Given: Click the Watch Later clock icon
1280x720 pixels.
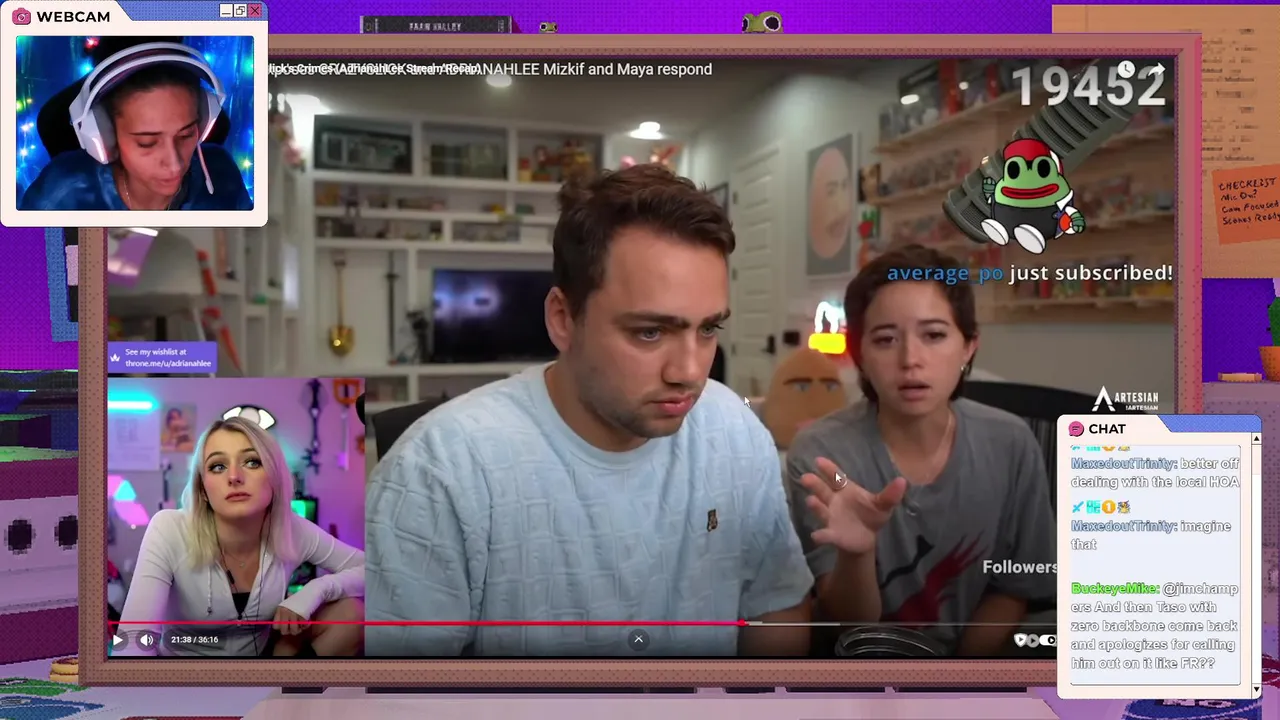Looking at the screenshot, I should point(1126,70).
